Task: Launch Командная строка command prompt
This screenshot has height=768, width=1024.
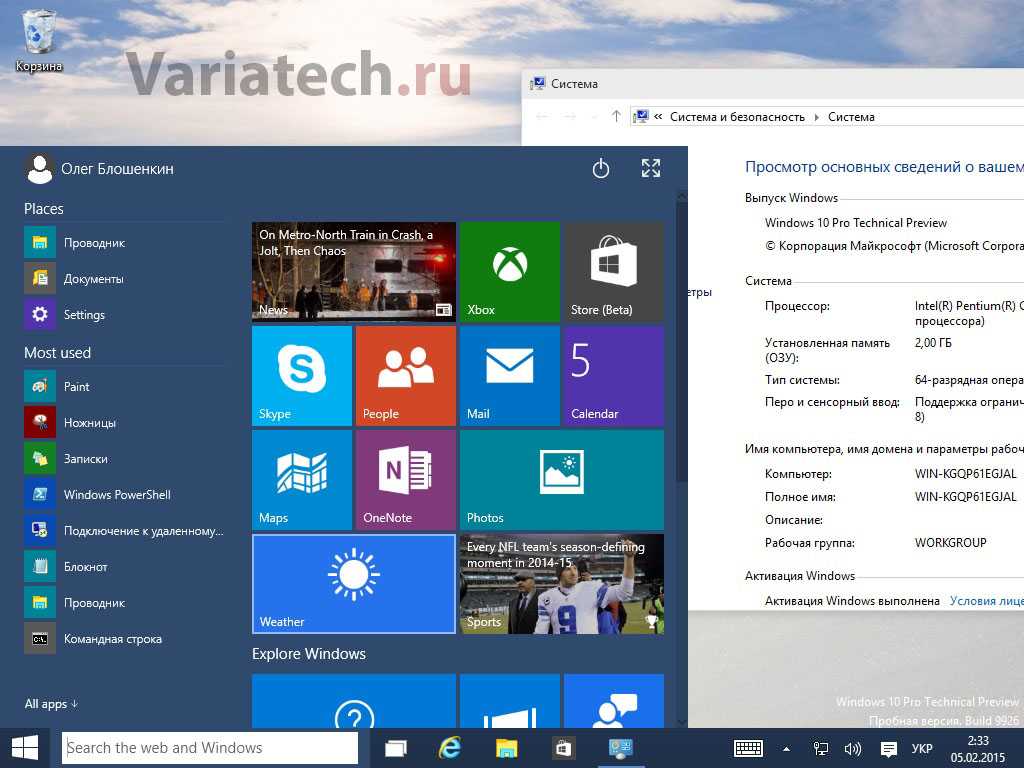Action: point(124,639)
